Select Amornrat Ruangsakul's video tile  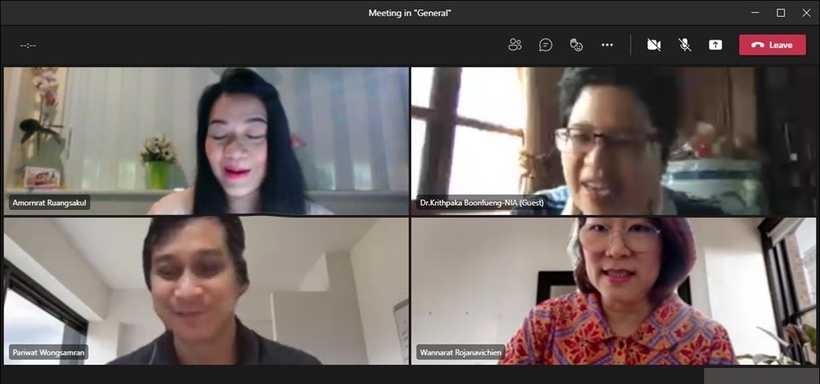[207, 141]
